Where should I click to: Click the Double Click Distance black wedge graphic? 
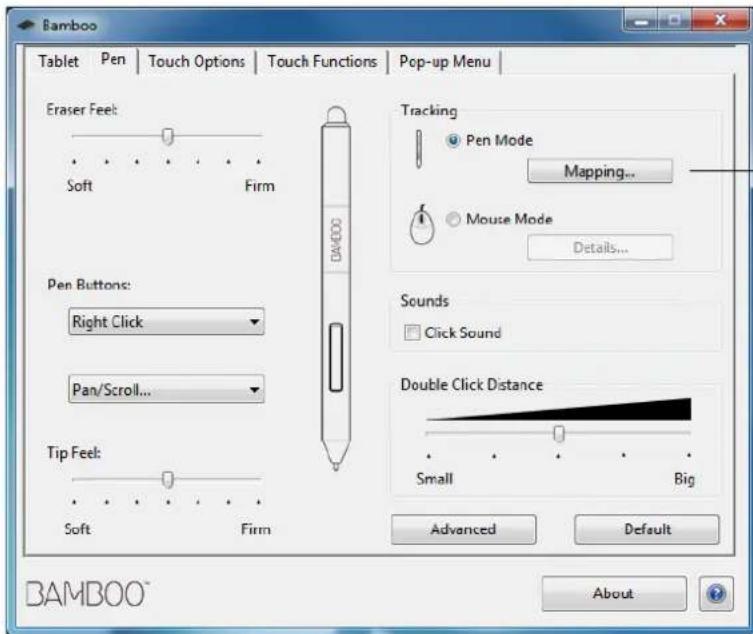tap(559, 409)
